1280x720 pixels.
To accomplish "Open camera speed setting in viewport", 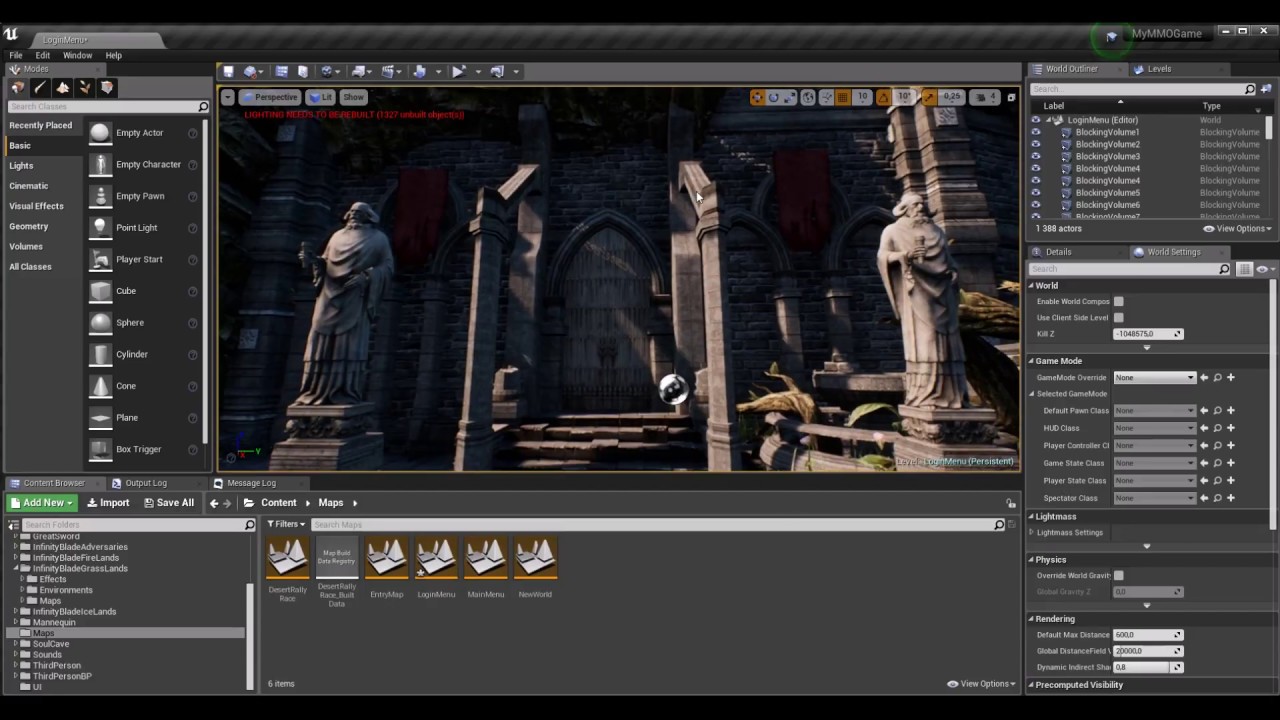I will 986,97.
